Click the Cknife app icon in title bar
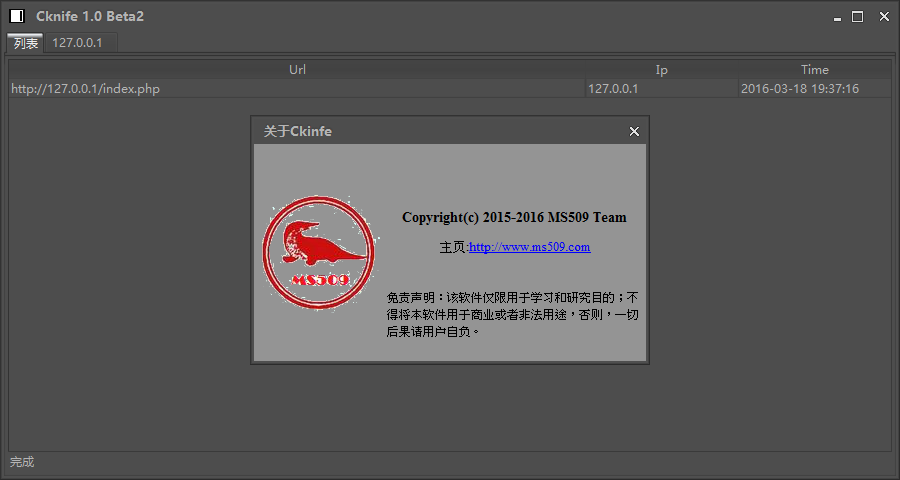 17,16
